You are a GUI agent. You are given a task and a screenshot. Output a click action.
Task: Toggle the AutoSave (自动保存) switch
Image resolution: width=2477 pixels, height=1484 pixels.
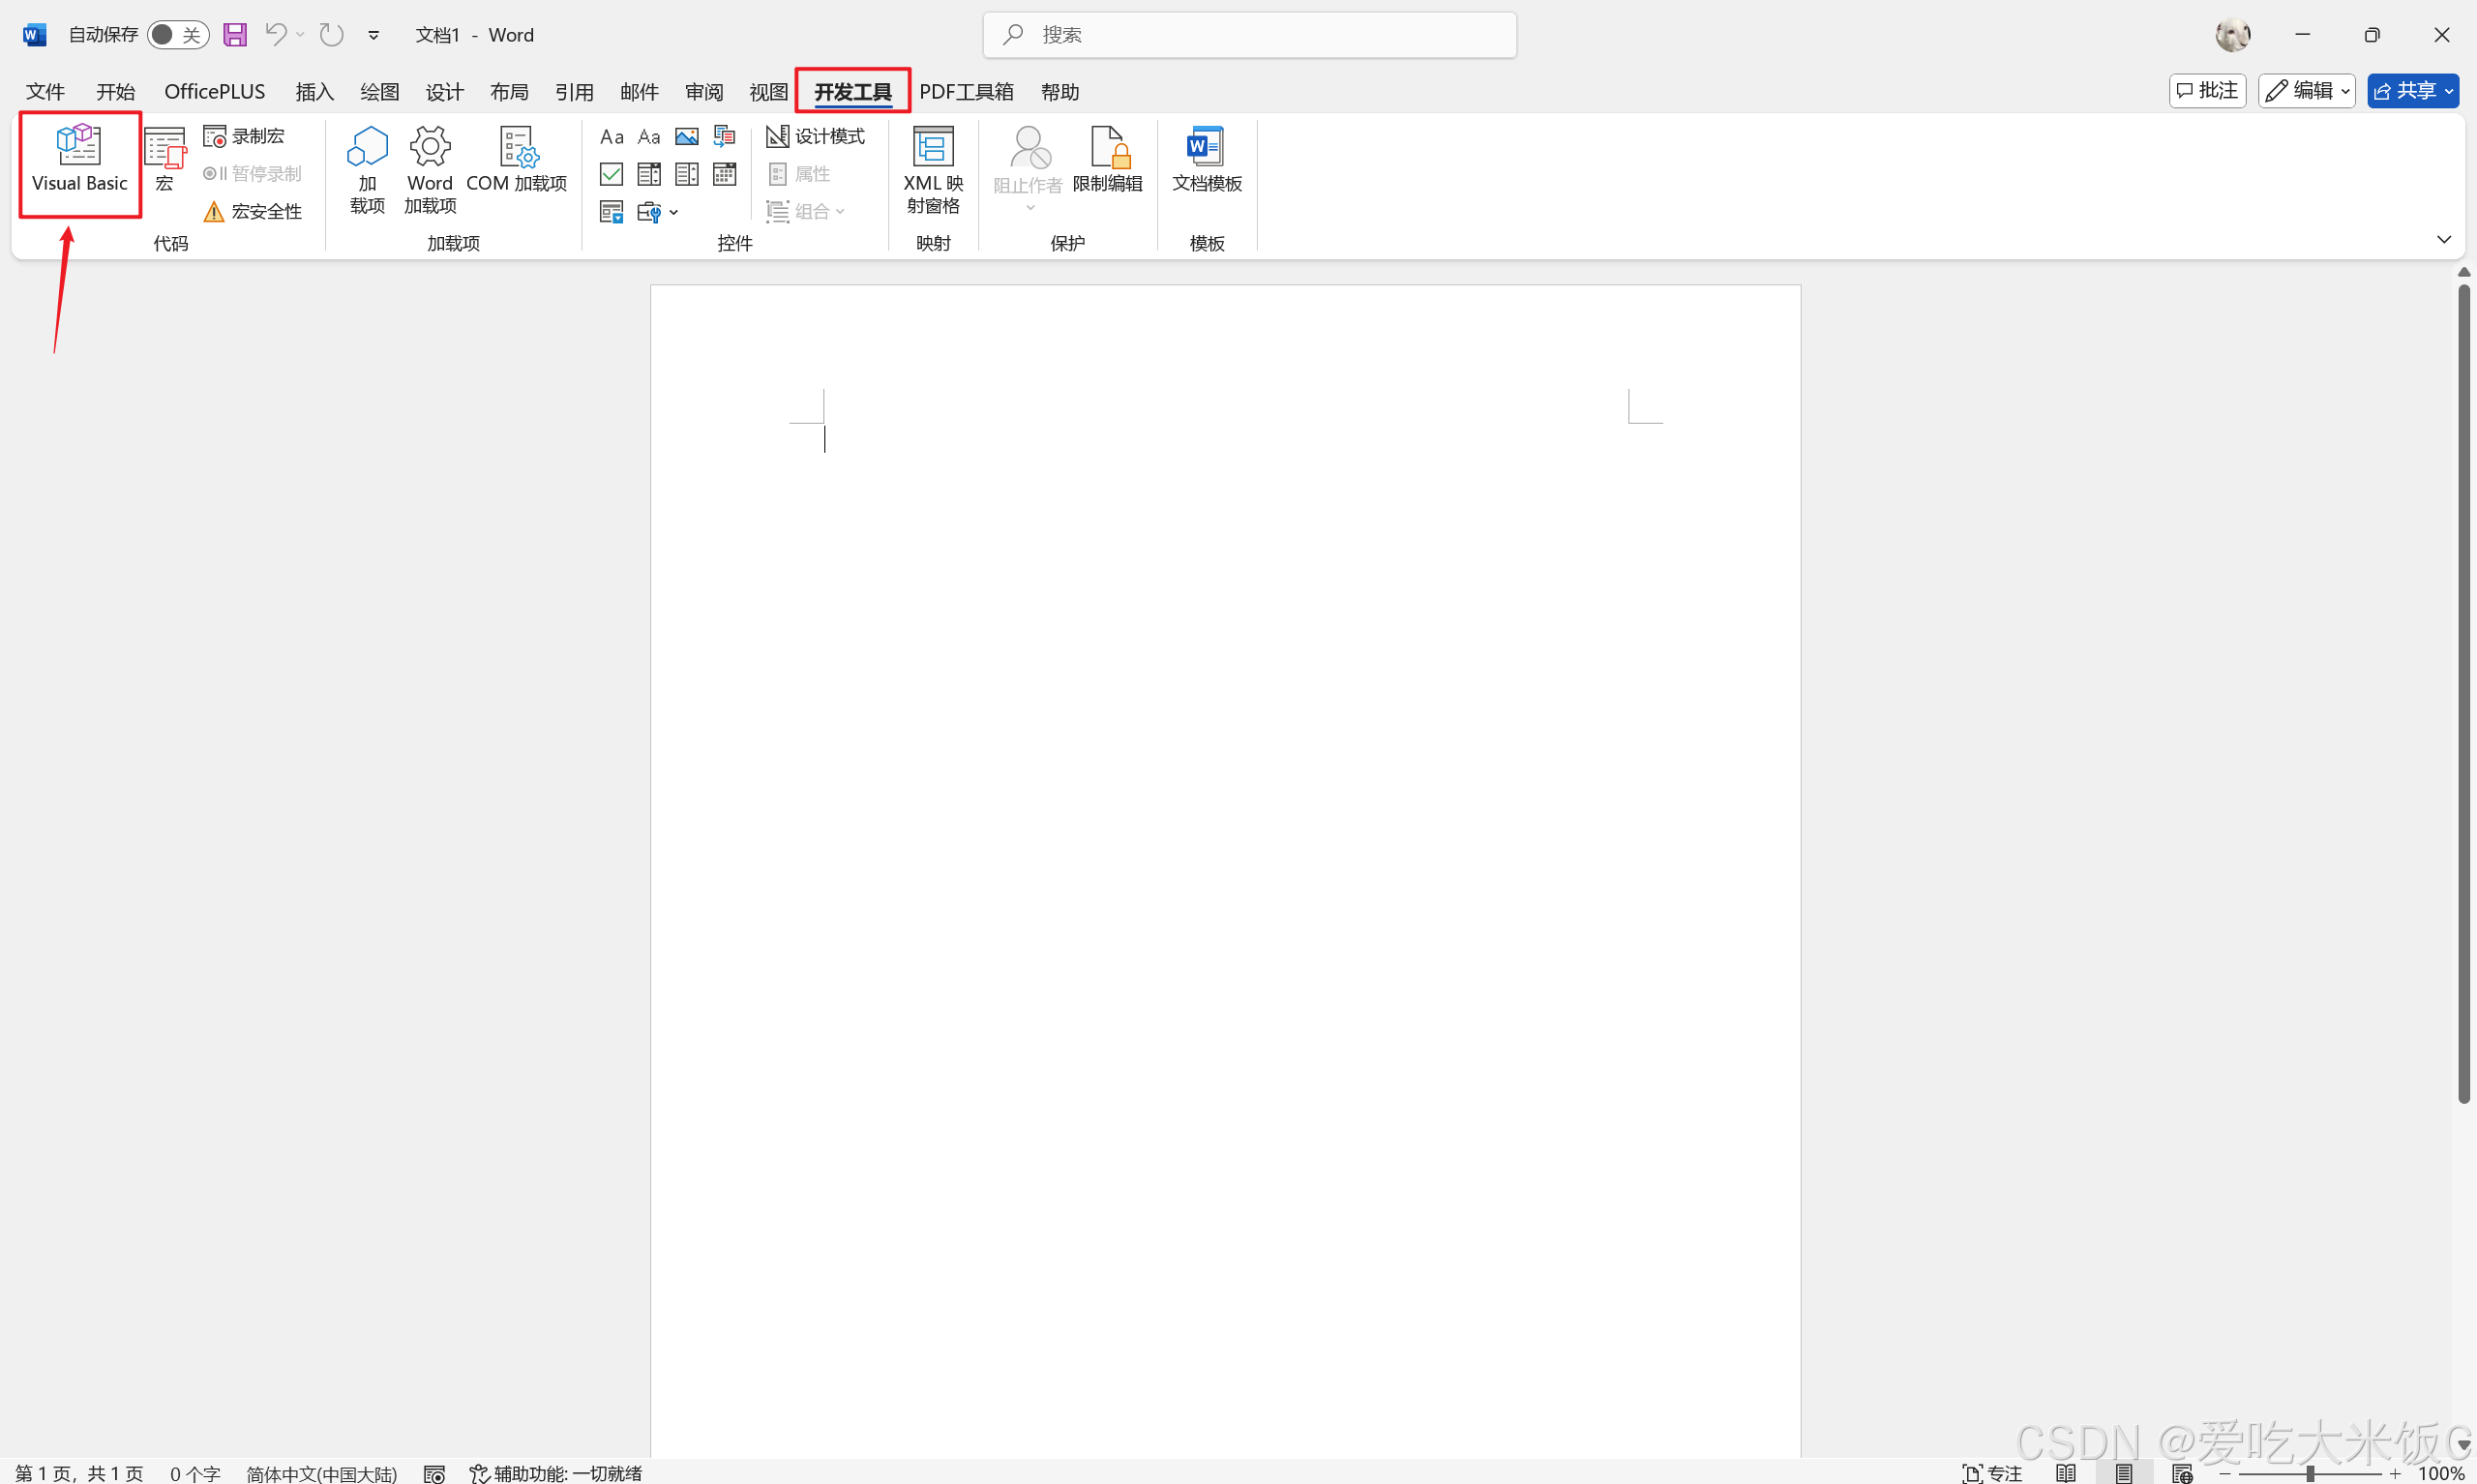tap(177, 35)
